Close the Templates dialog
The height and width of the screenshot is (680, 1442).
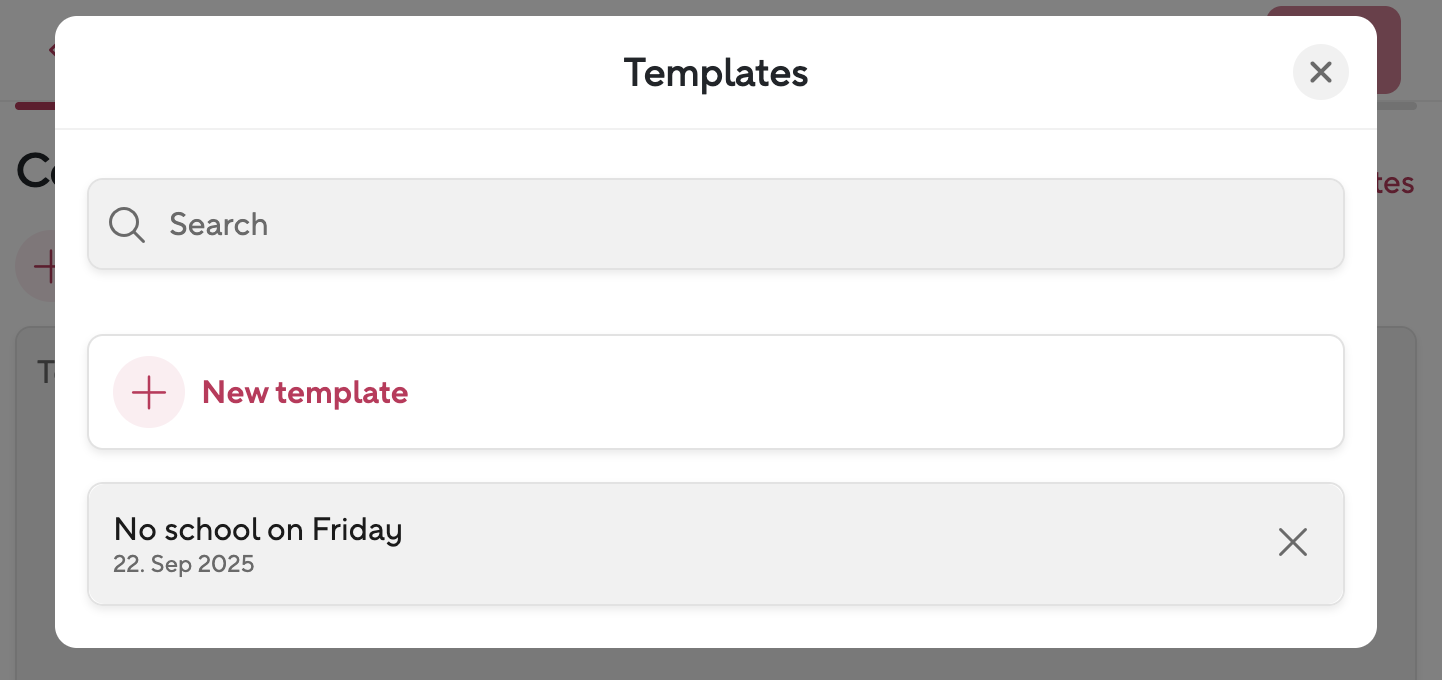click(1320, 72)
